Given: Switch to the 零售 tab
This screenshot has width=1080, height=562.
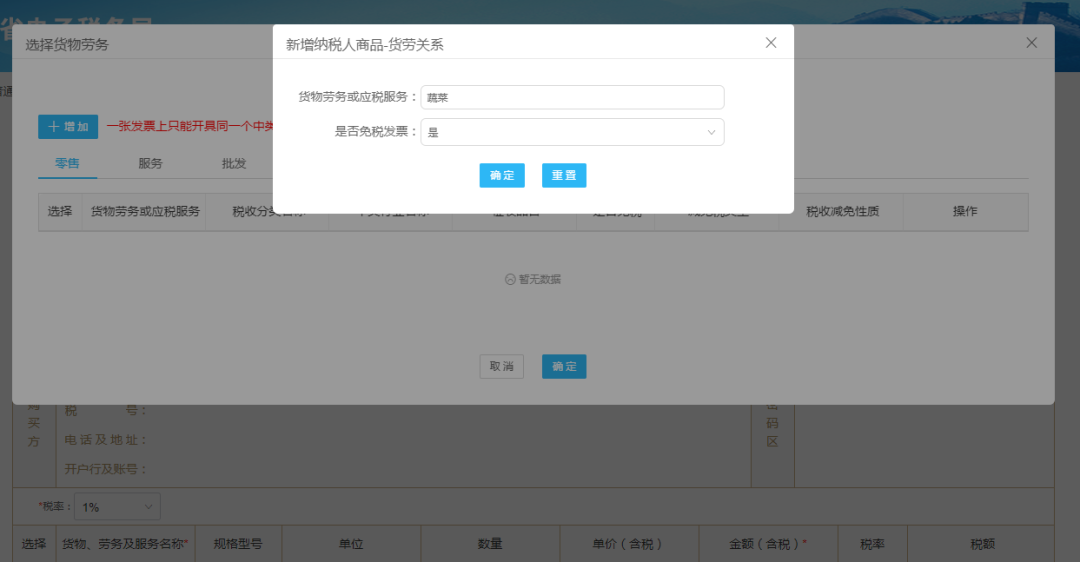Looking at the screenshot, I should 68,164.
